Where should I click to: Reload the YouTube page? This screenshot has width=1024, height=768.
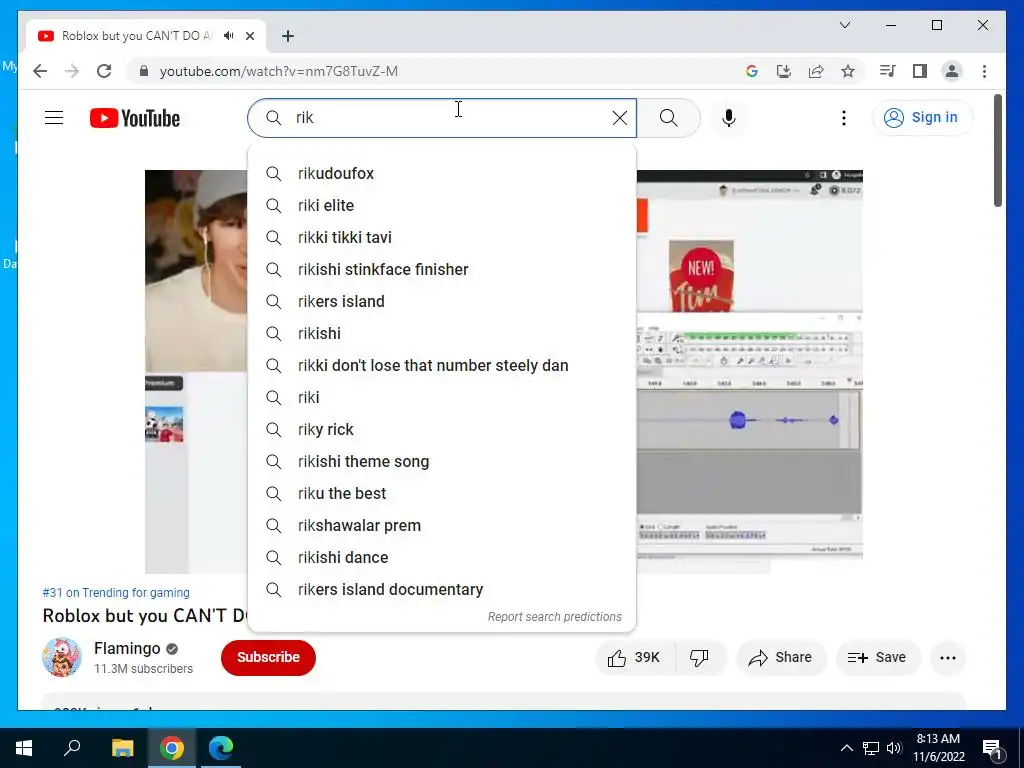coord(104,71)
